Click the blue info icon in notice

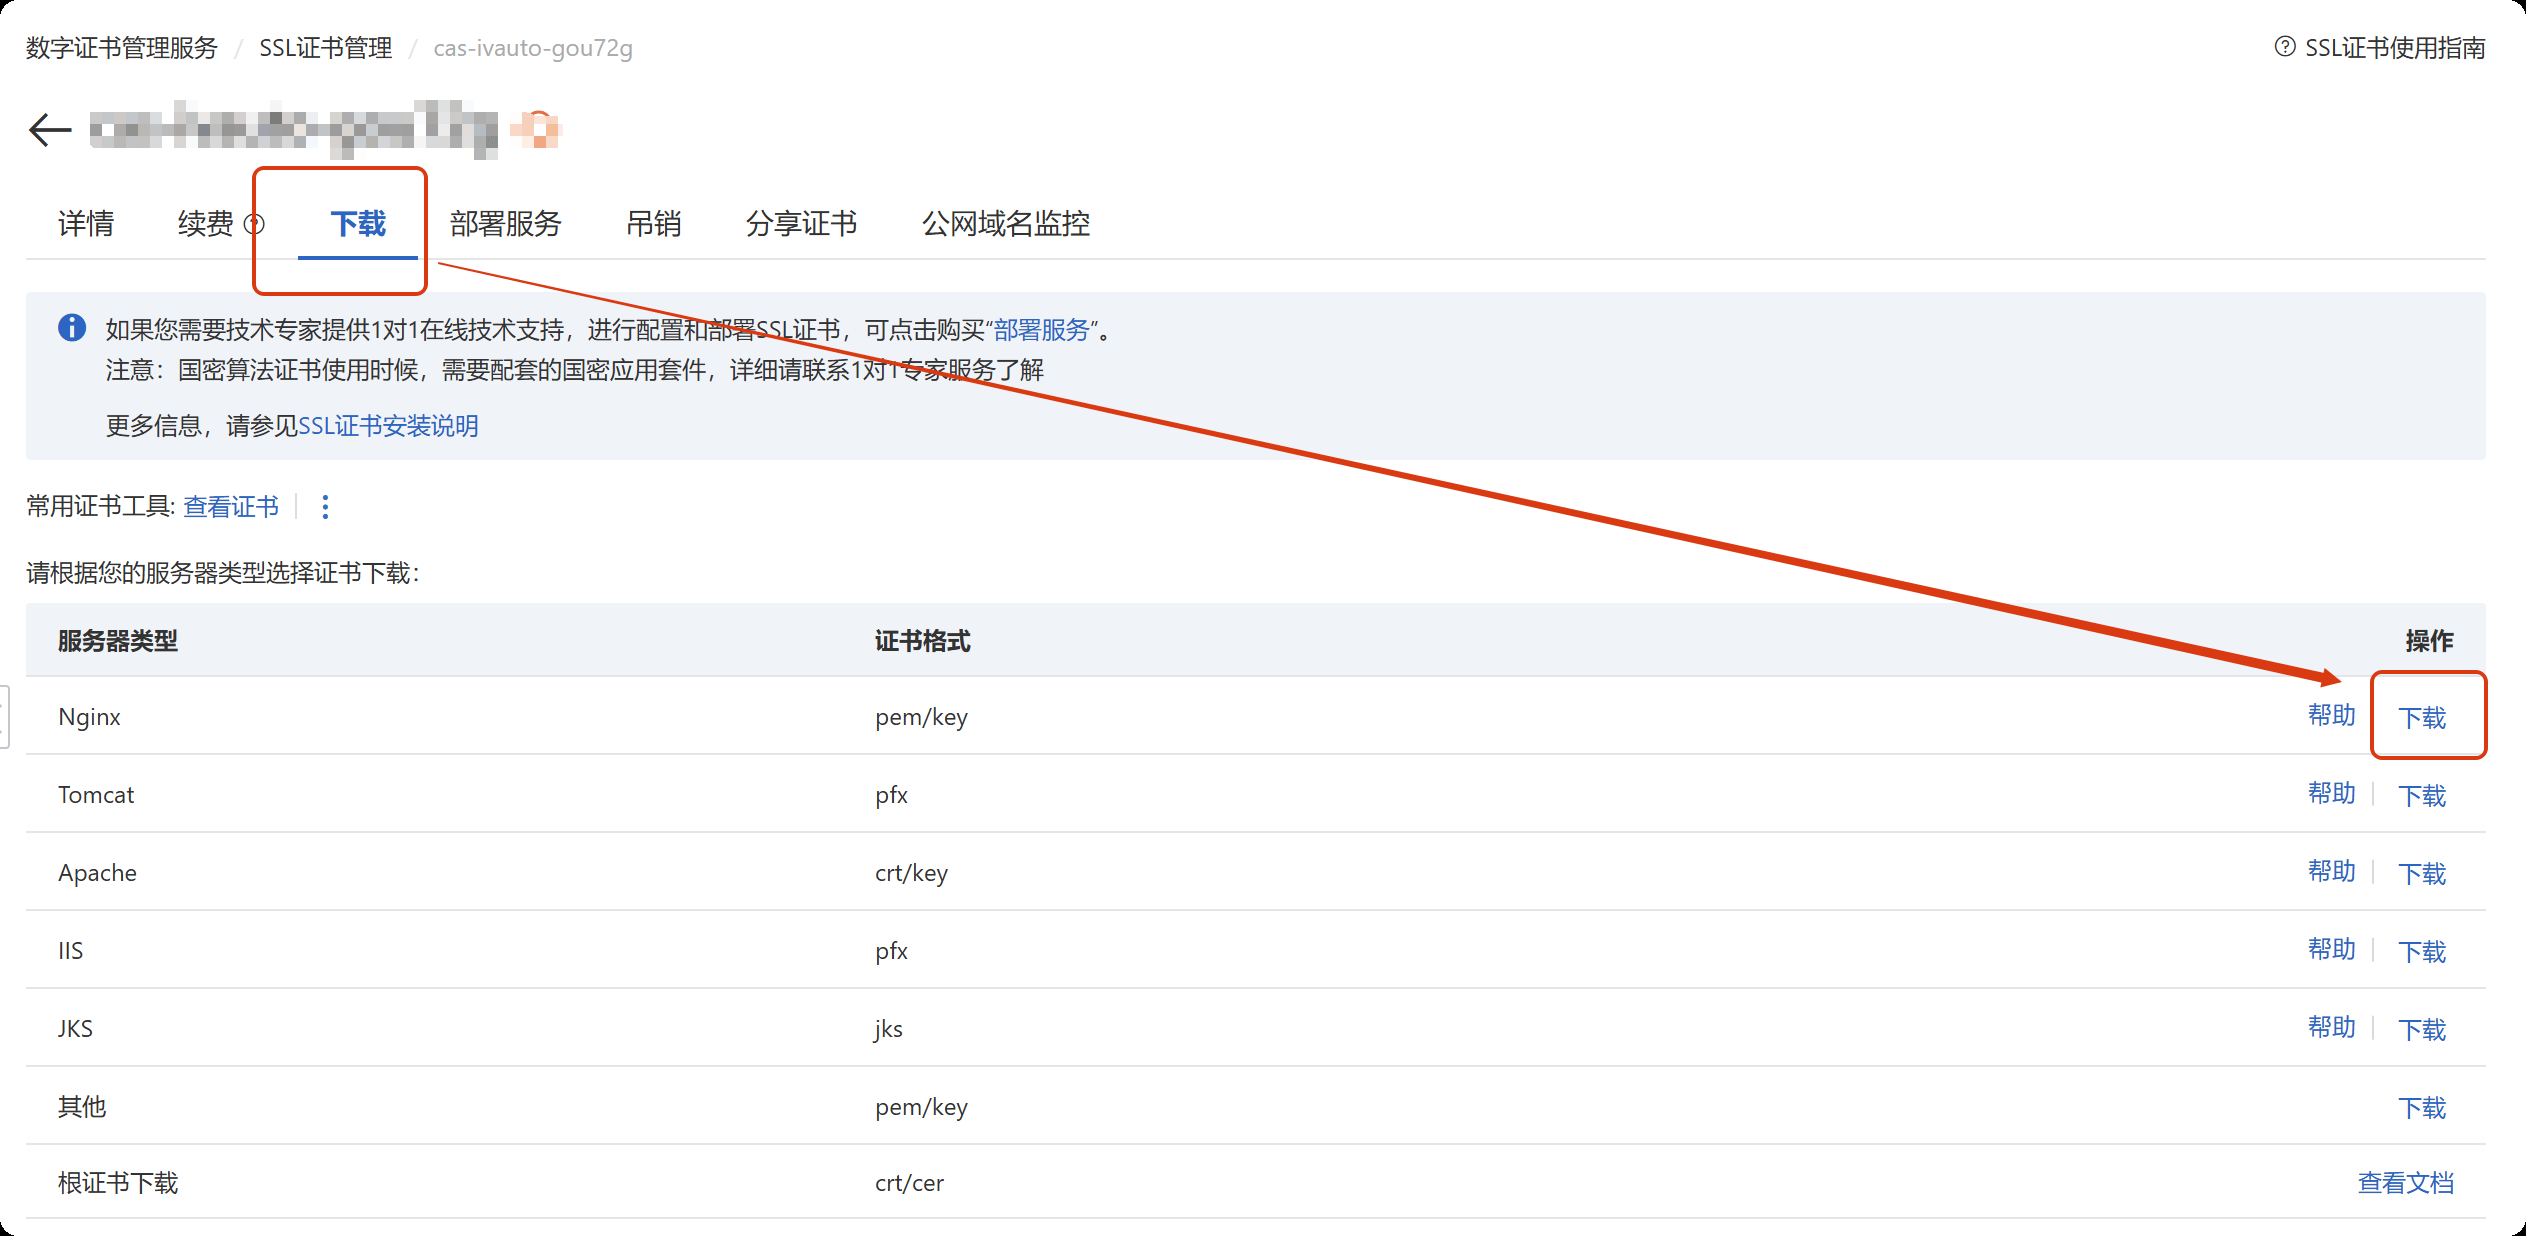[x=72, y=328]
